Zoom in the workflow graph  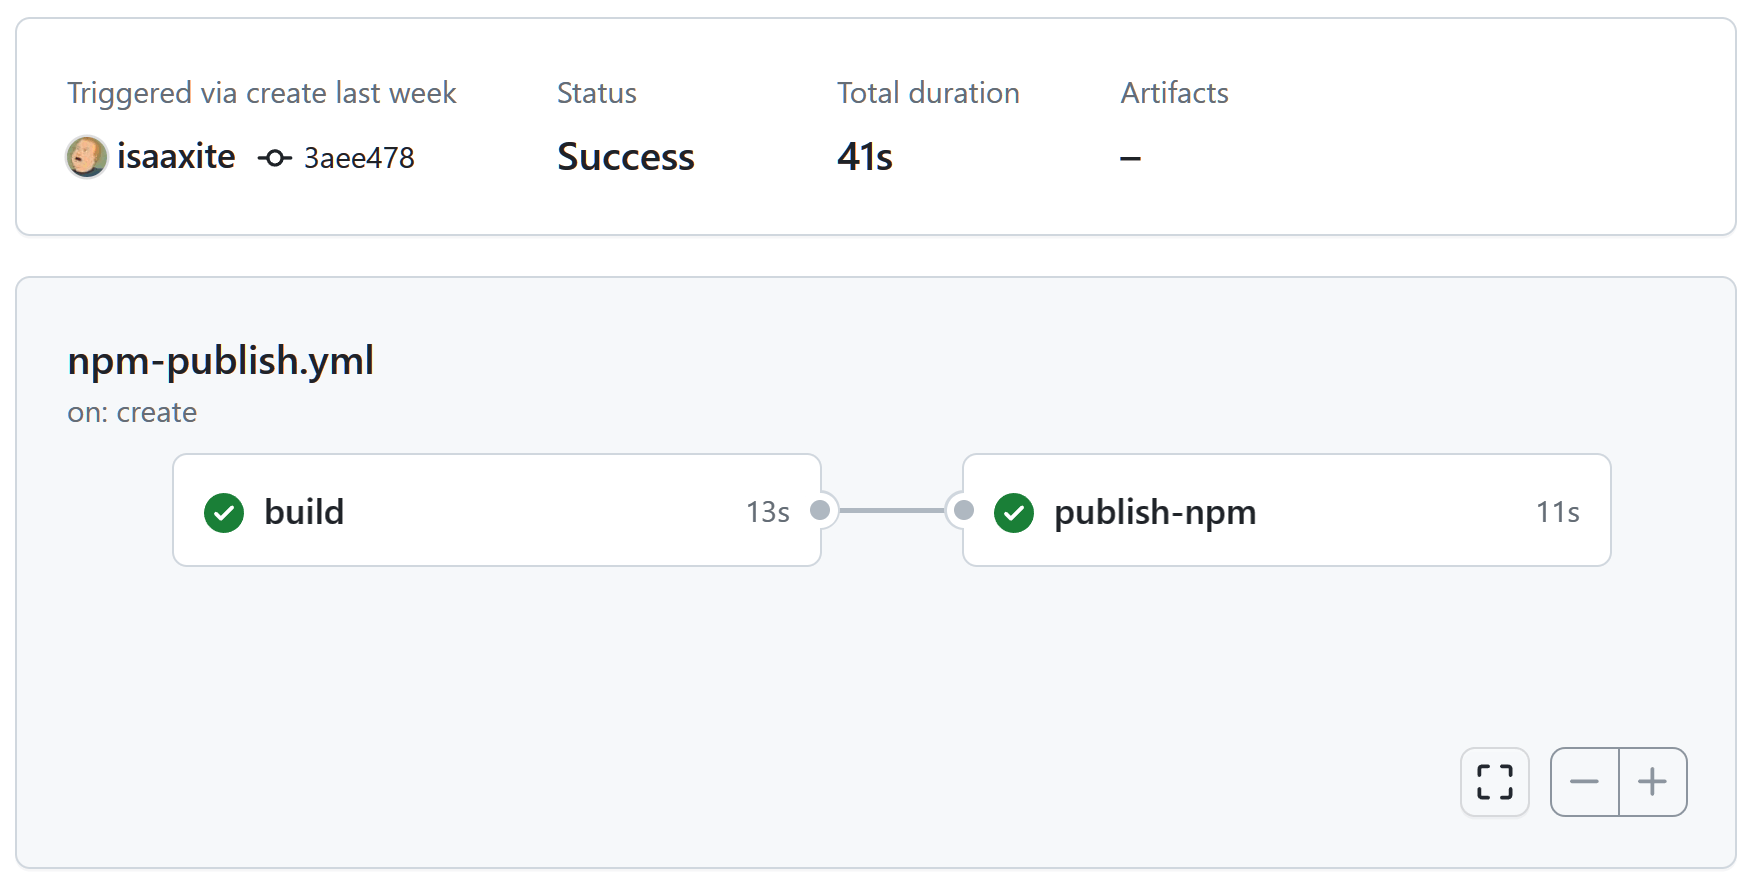[x=1653, y=782]
